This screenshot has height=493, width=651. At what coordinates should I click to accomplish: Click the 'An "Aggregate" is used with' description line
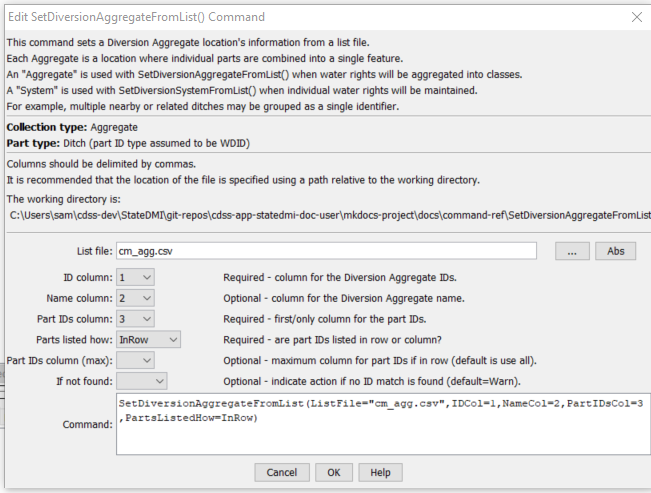tap(264, 74)
